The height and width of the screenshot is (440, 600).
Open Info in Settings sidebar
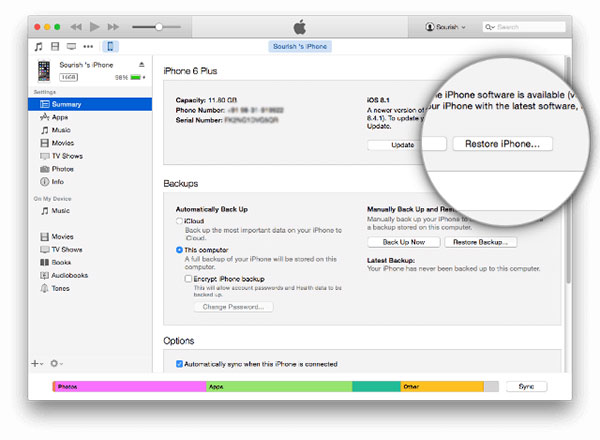tap(90, 182)
